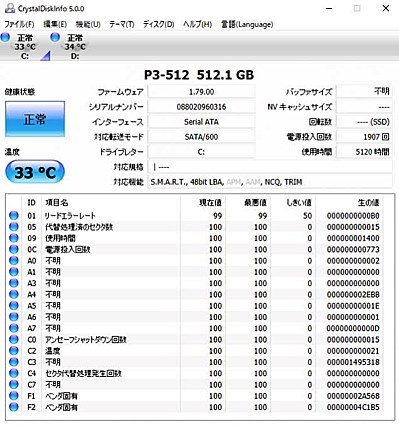Click status orb for ID C7 row

(14, 385)
